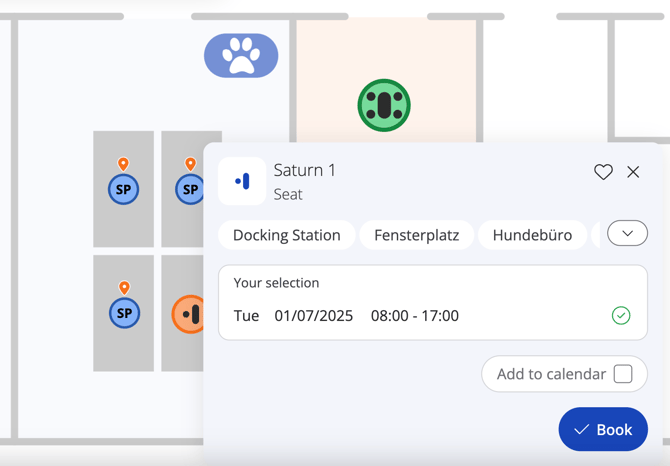Enable the Add to calendar checkbox
The width and height of the screenshot is (670, 466).
pyautogui.click(x=623, y=374)
